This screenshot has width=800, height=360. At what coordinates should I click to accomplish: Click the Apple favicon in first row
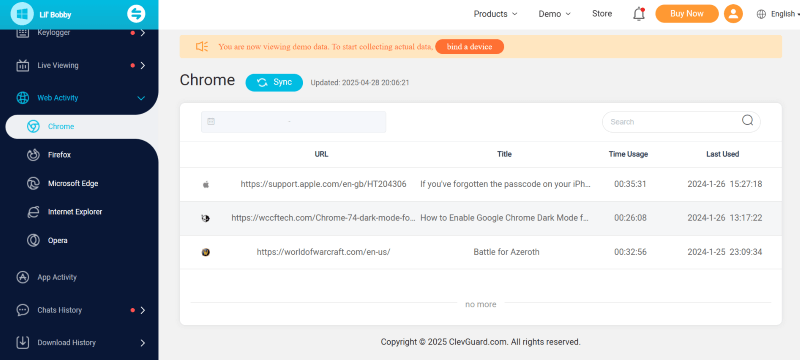[206, 184]
